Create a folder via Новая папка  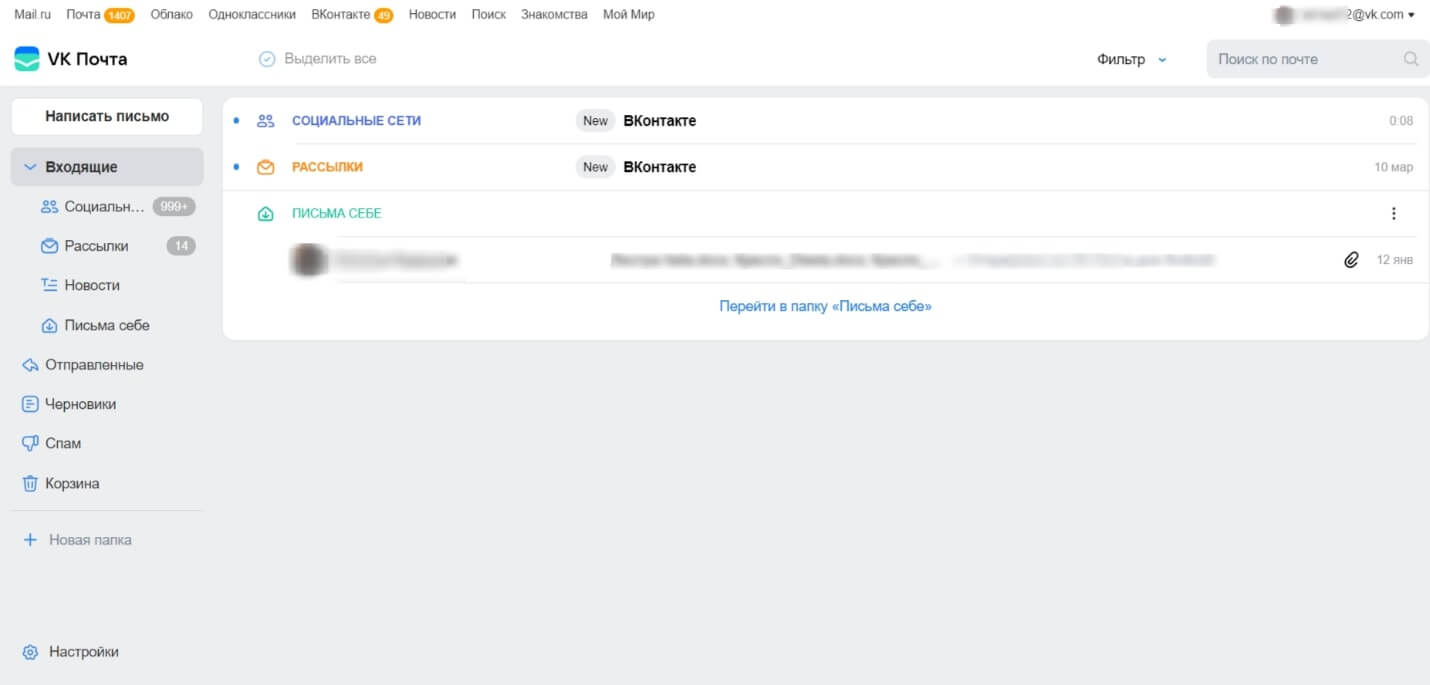coord(90,540)
